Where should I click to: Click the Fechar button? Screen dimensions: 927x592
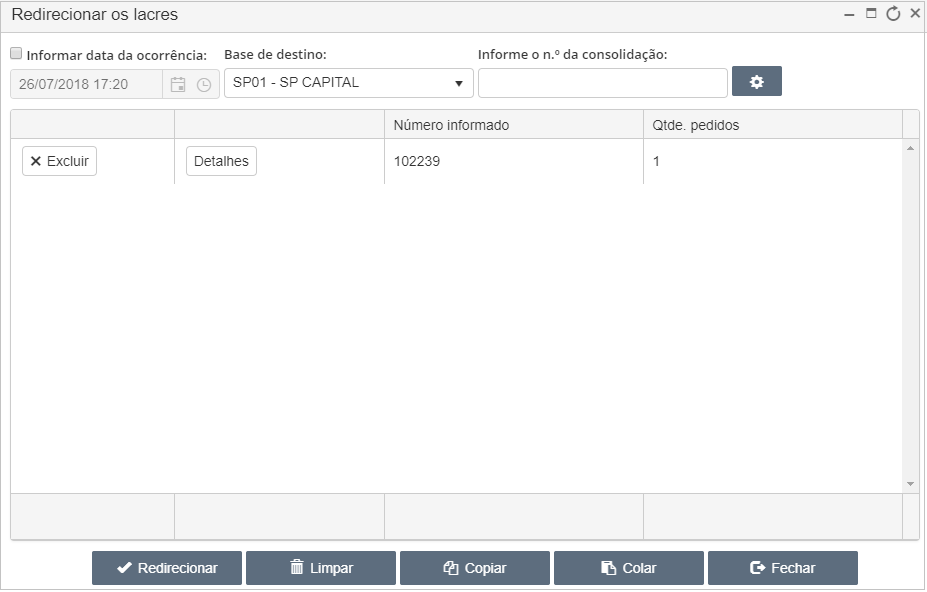(783, 568)
